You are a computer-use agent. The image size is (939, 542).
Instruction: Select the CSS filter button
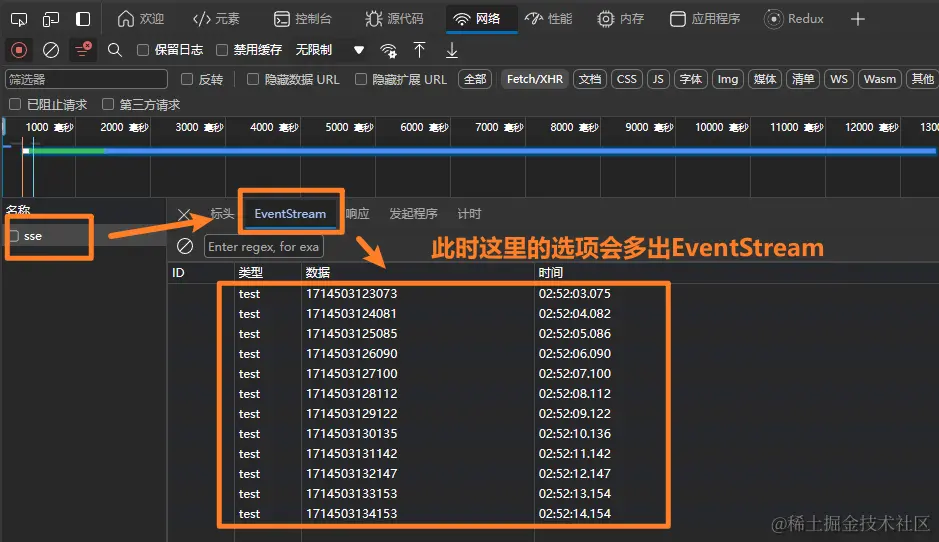click(x=626, y=79)
